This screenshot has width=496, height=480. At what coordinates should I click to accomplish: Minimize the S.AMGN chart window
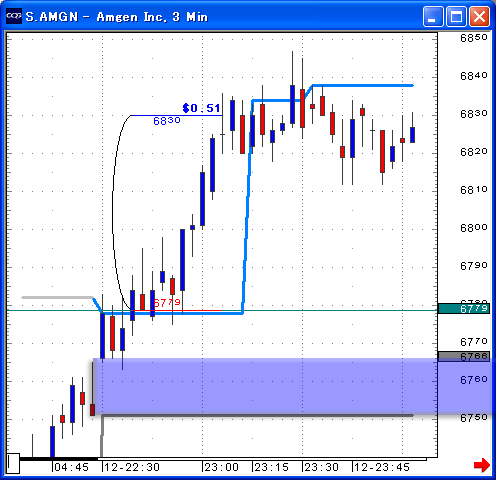tap(433, 16)
